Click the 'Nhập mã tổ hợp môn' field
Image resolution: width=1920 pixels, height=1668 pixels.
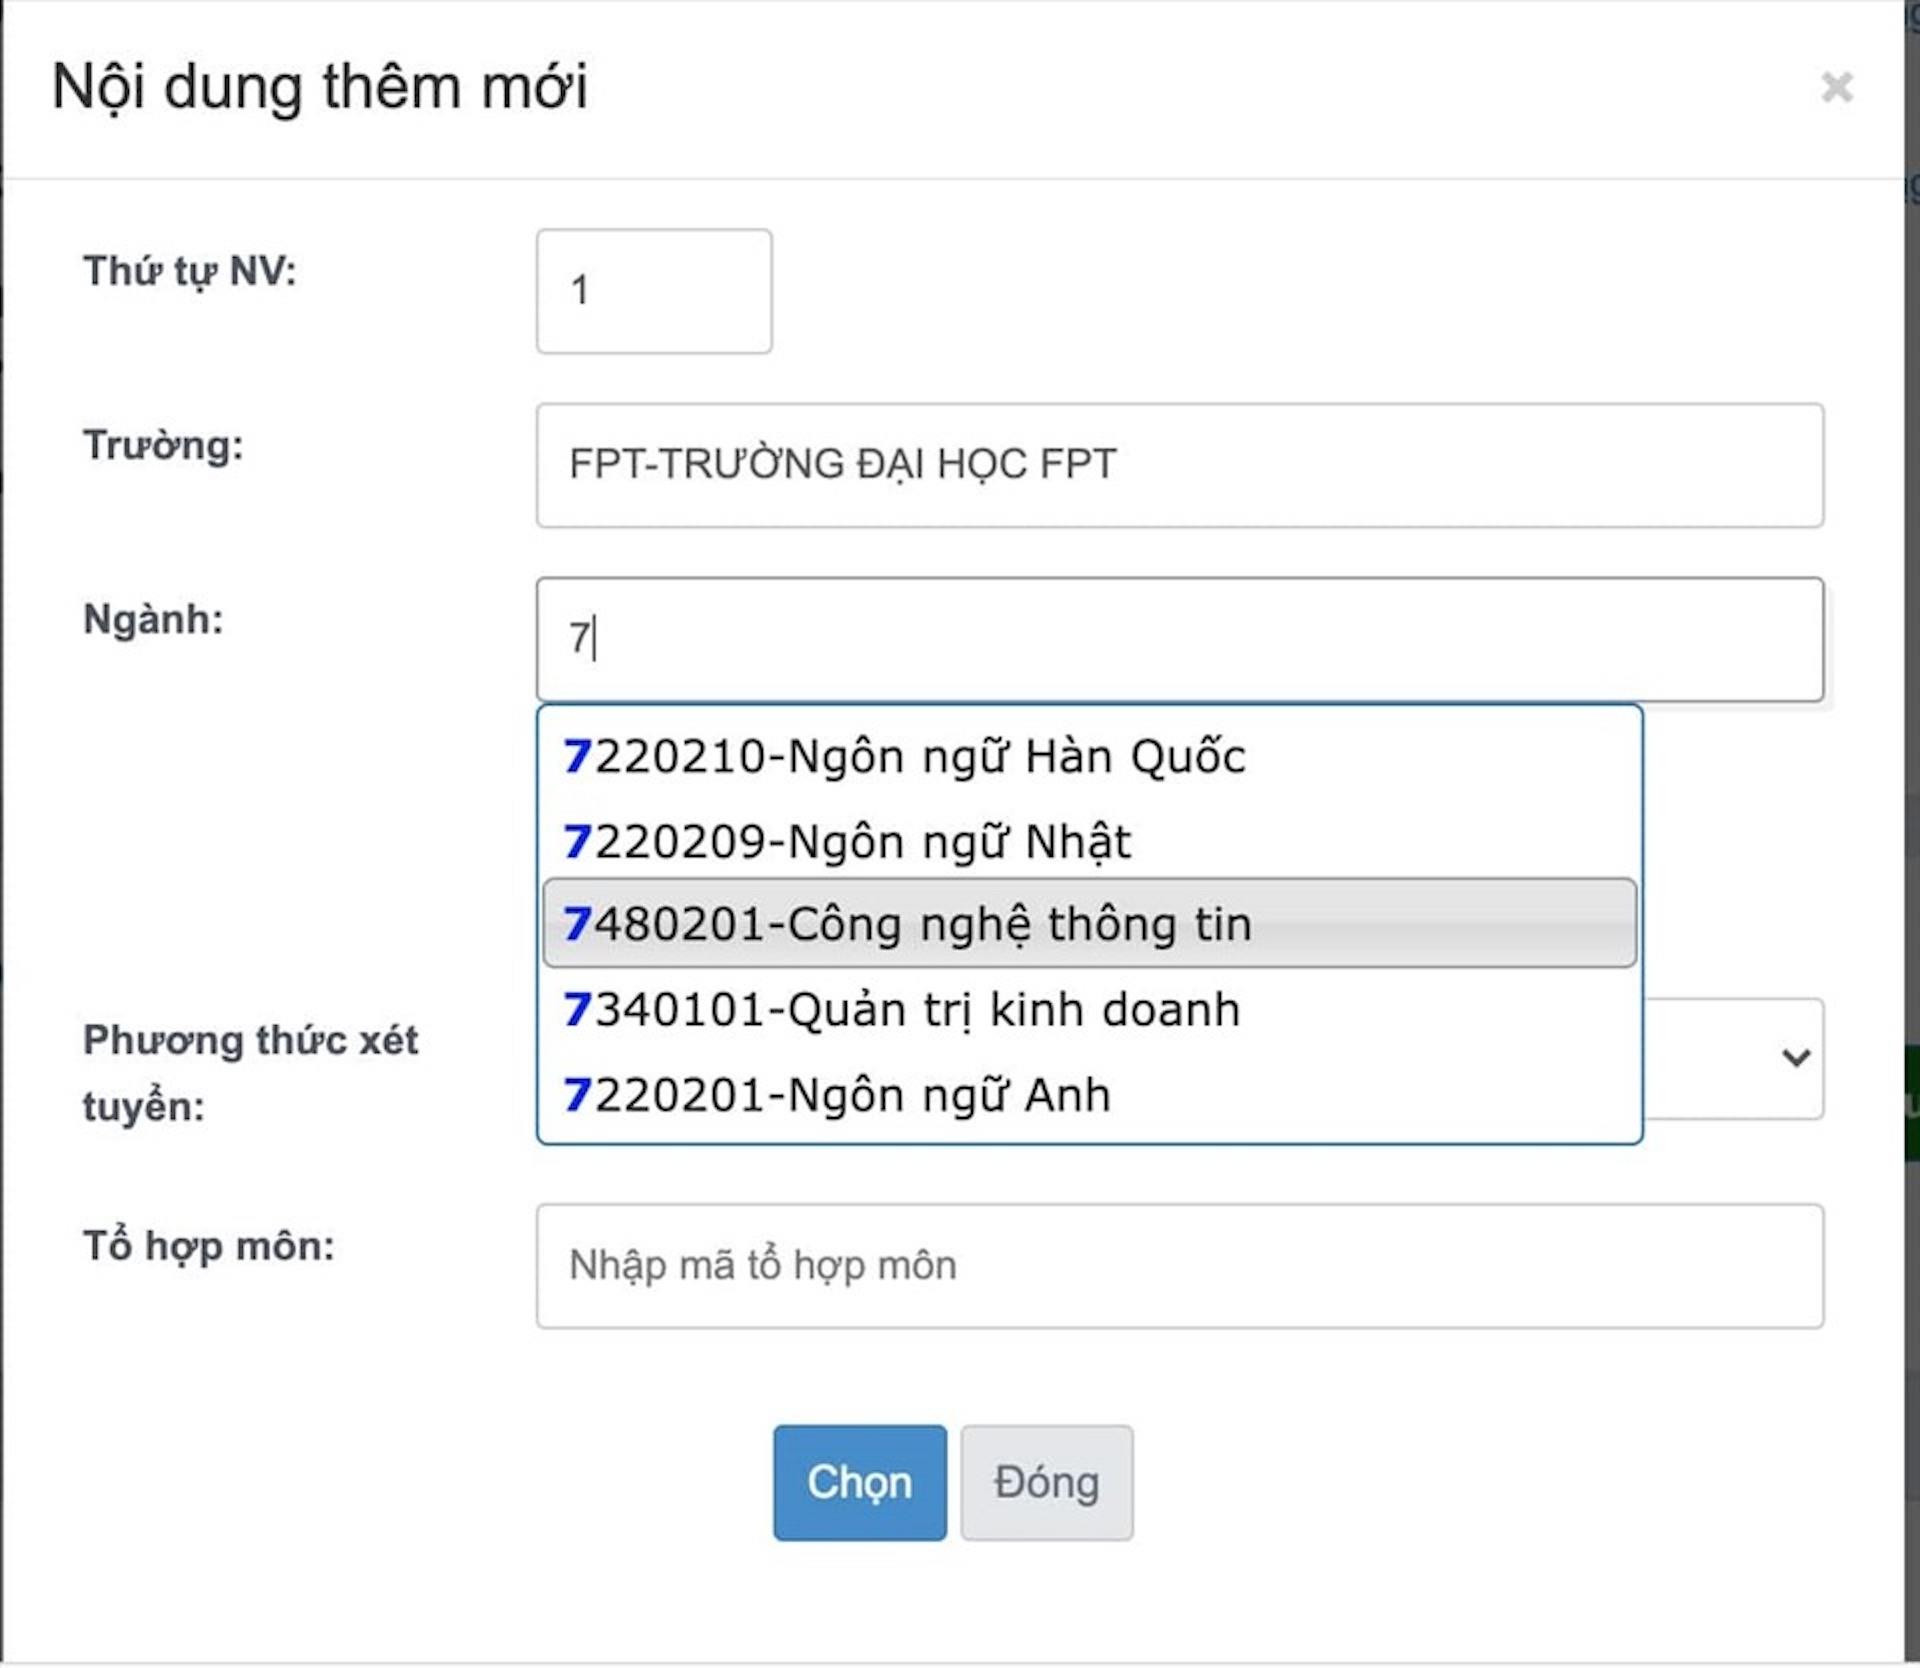tap(1180, 1265)
